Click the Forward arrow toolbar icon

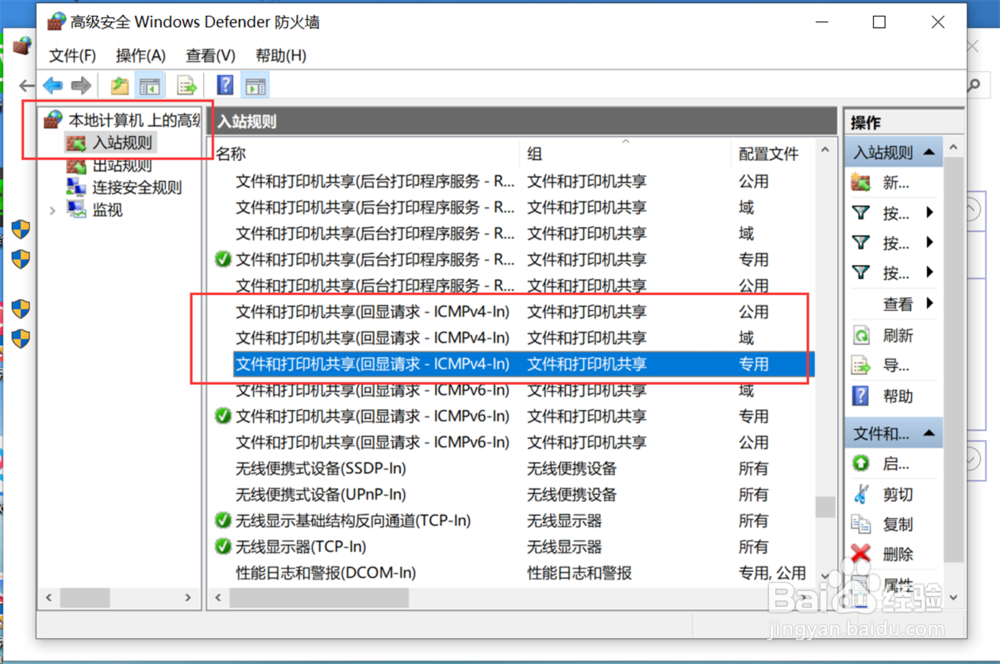[81, 85]
